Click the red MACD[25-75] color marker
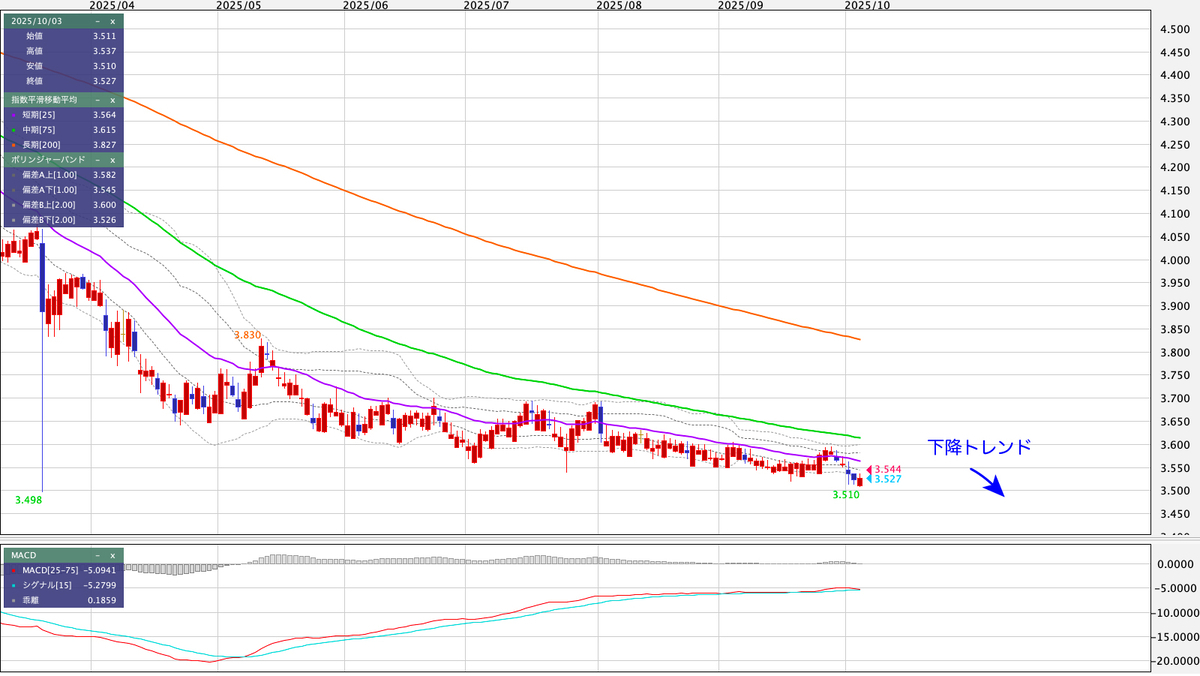 [12, 570]
